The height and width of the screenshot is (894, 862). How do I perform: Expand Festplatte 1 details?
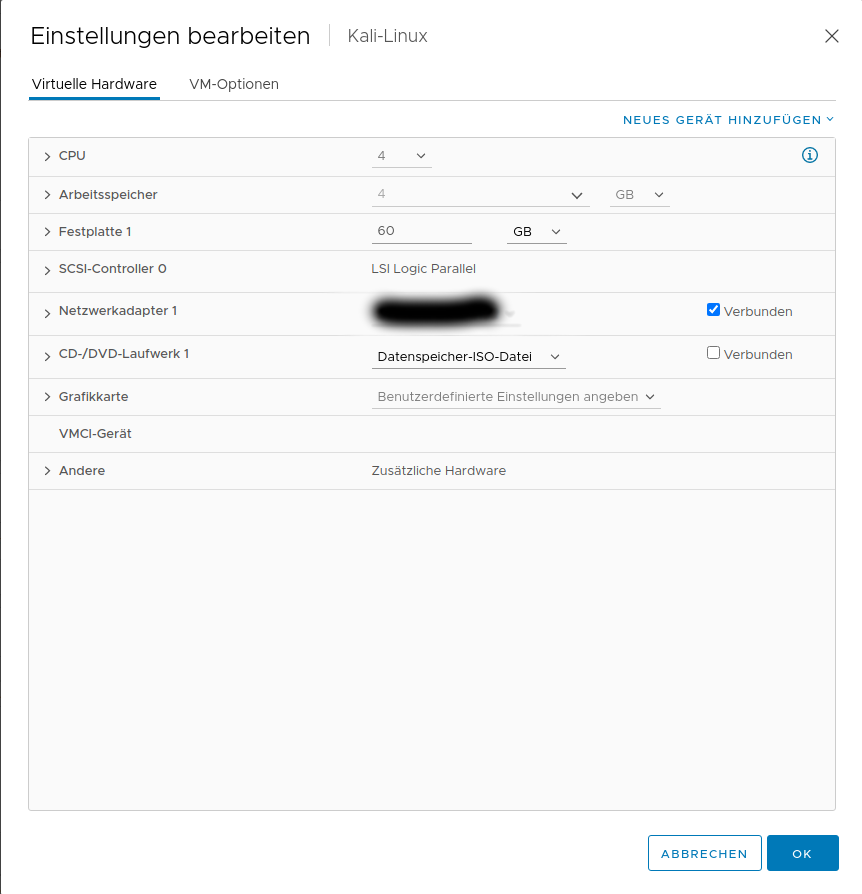coord(47,232)
